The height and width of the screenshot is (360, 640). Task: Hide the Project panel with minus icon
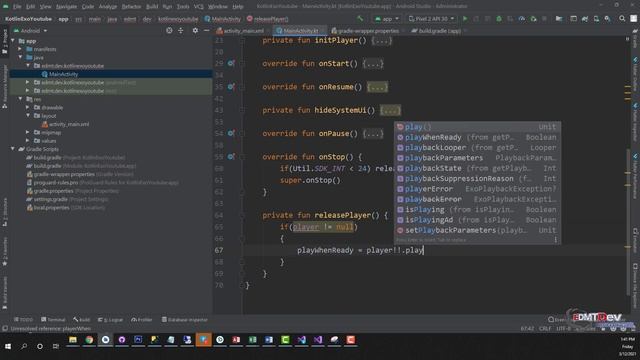click(206, 31)
